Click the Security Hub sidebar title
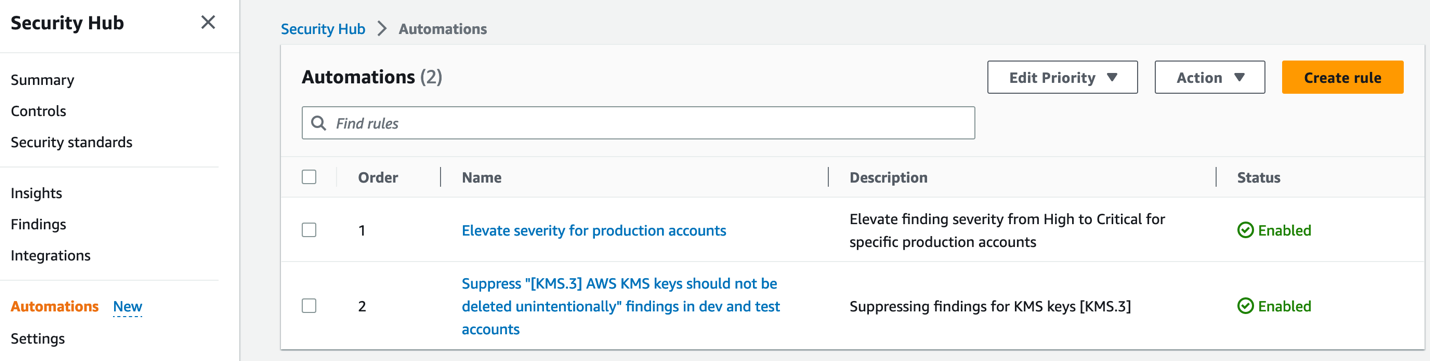This screenshot has width=1430, height=361. 67,23
